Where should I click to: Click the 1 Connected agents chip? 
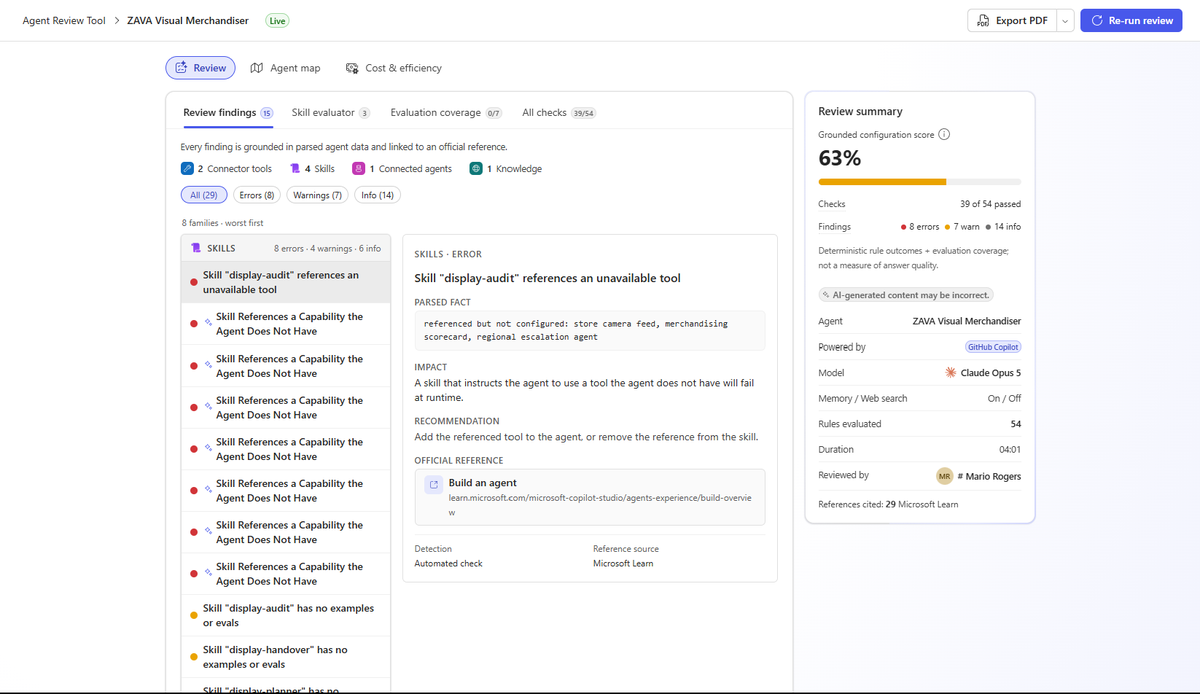coord(402,169)
